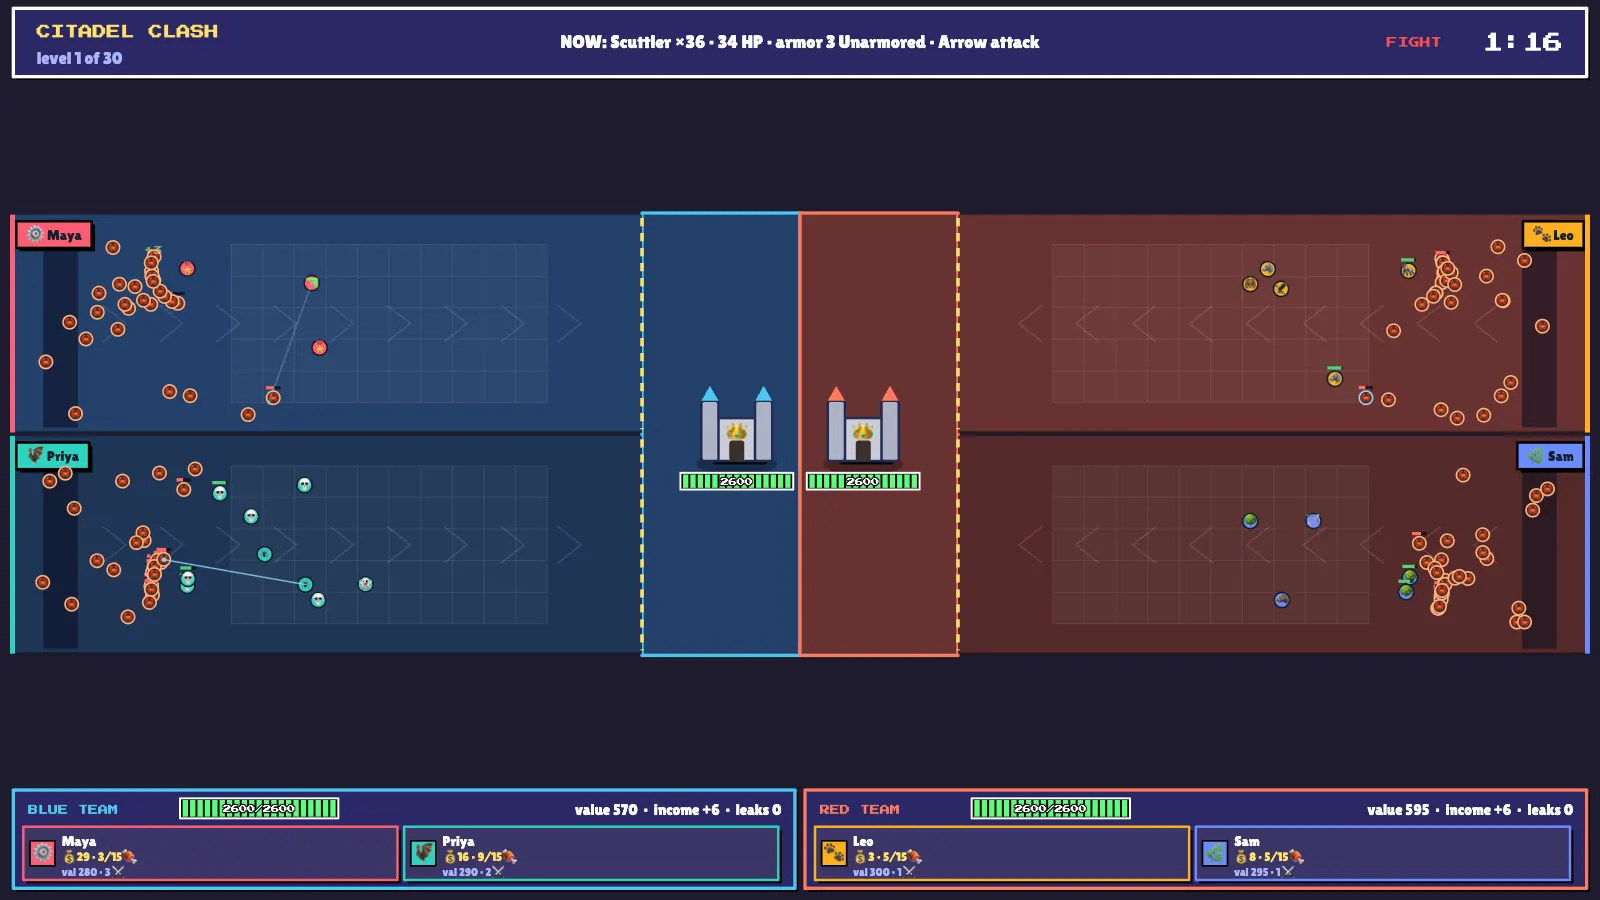Viewport: 1600px width, 900px height.
Task: Click Leo's gold count 3 · 5/15
Action: tap(887, 857)
